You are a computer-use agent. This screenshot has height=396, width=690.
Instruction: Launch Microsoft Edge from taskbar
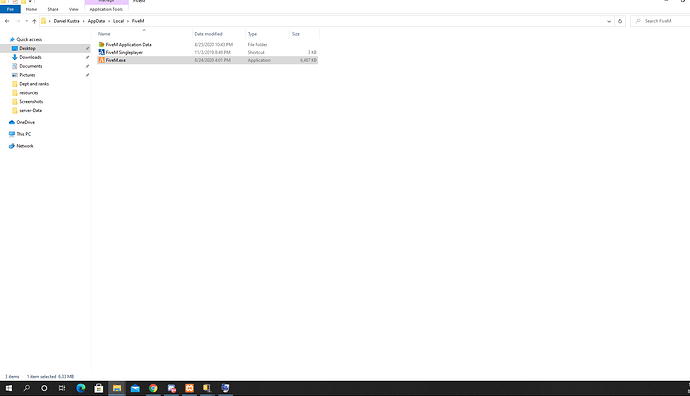(81, 388)
